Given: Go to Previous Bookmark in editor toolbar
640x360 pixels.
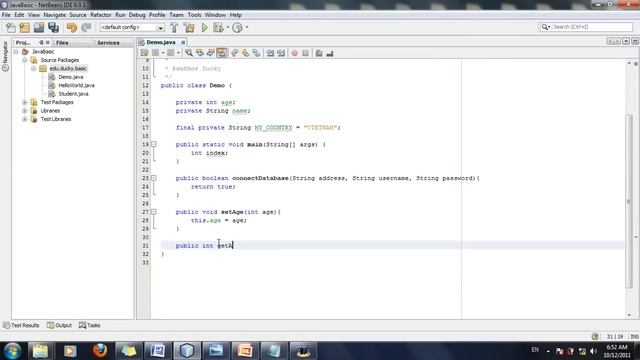Looking at the screenshot, I should click(234, 53).
